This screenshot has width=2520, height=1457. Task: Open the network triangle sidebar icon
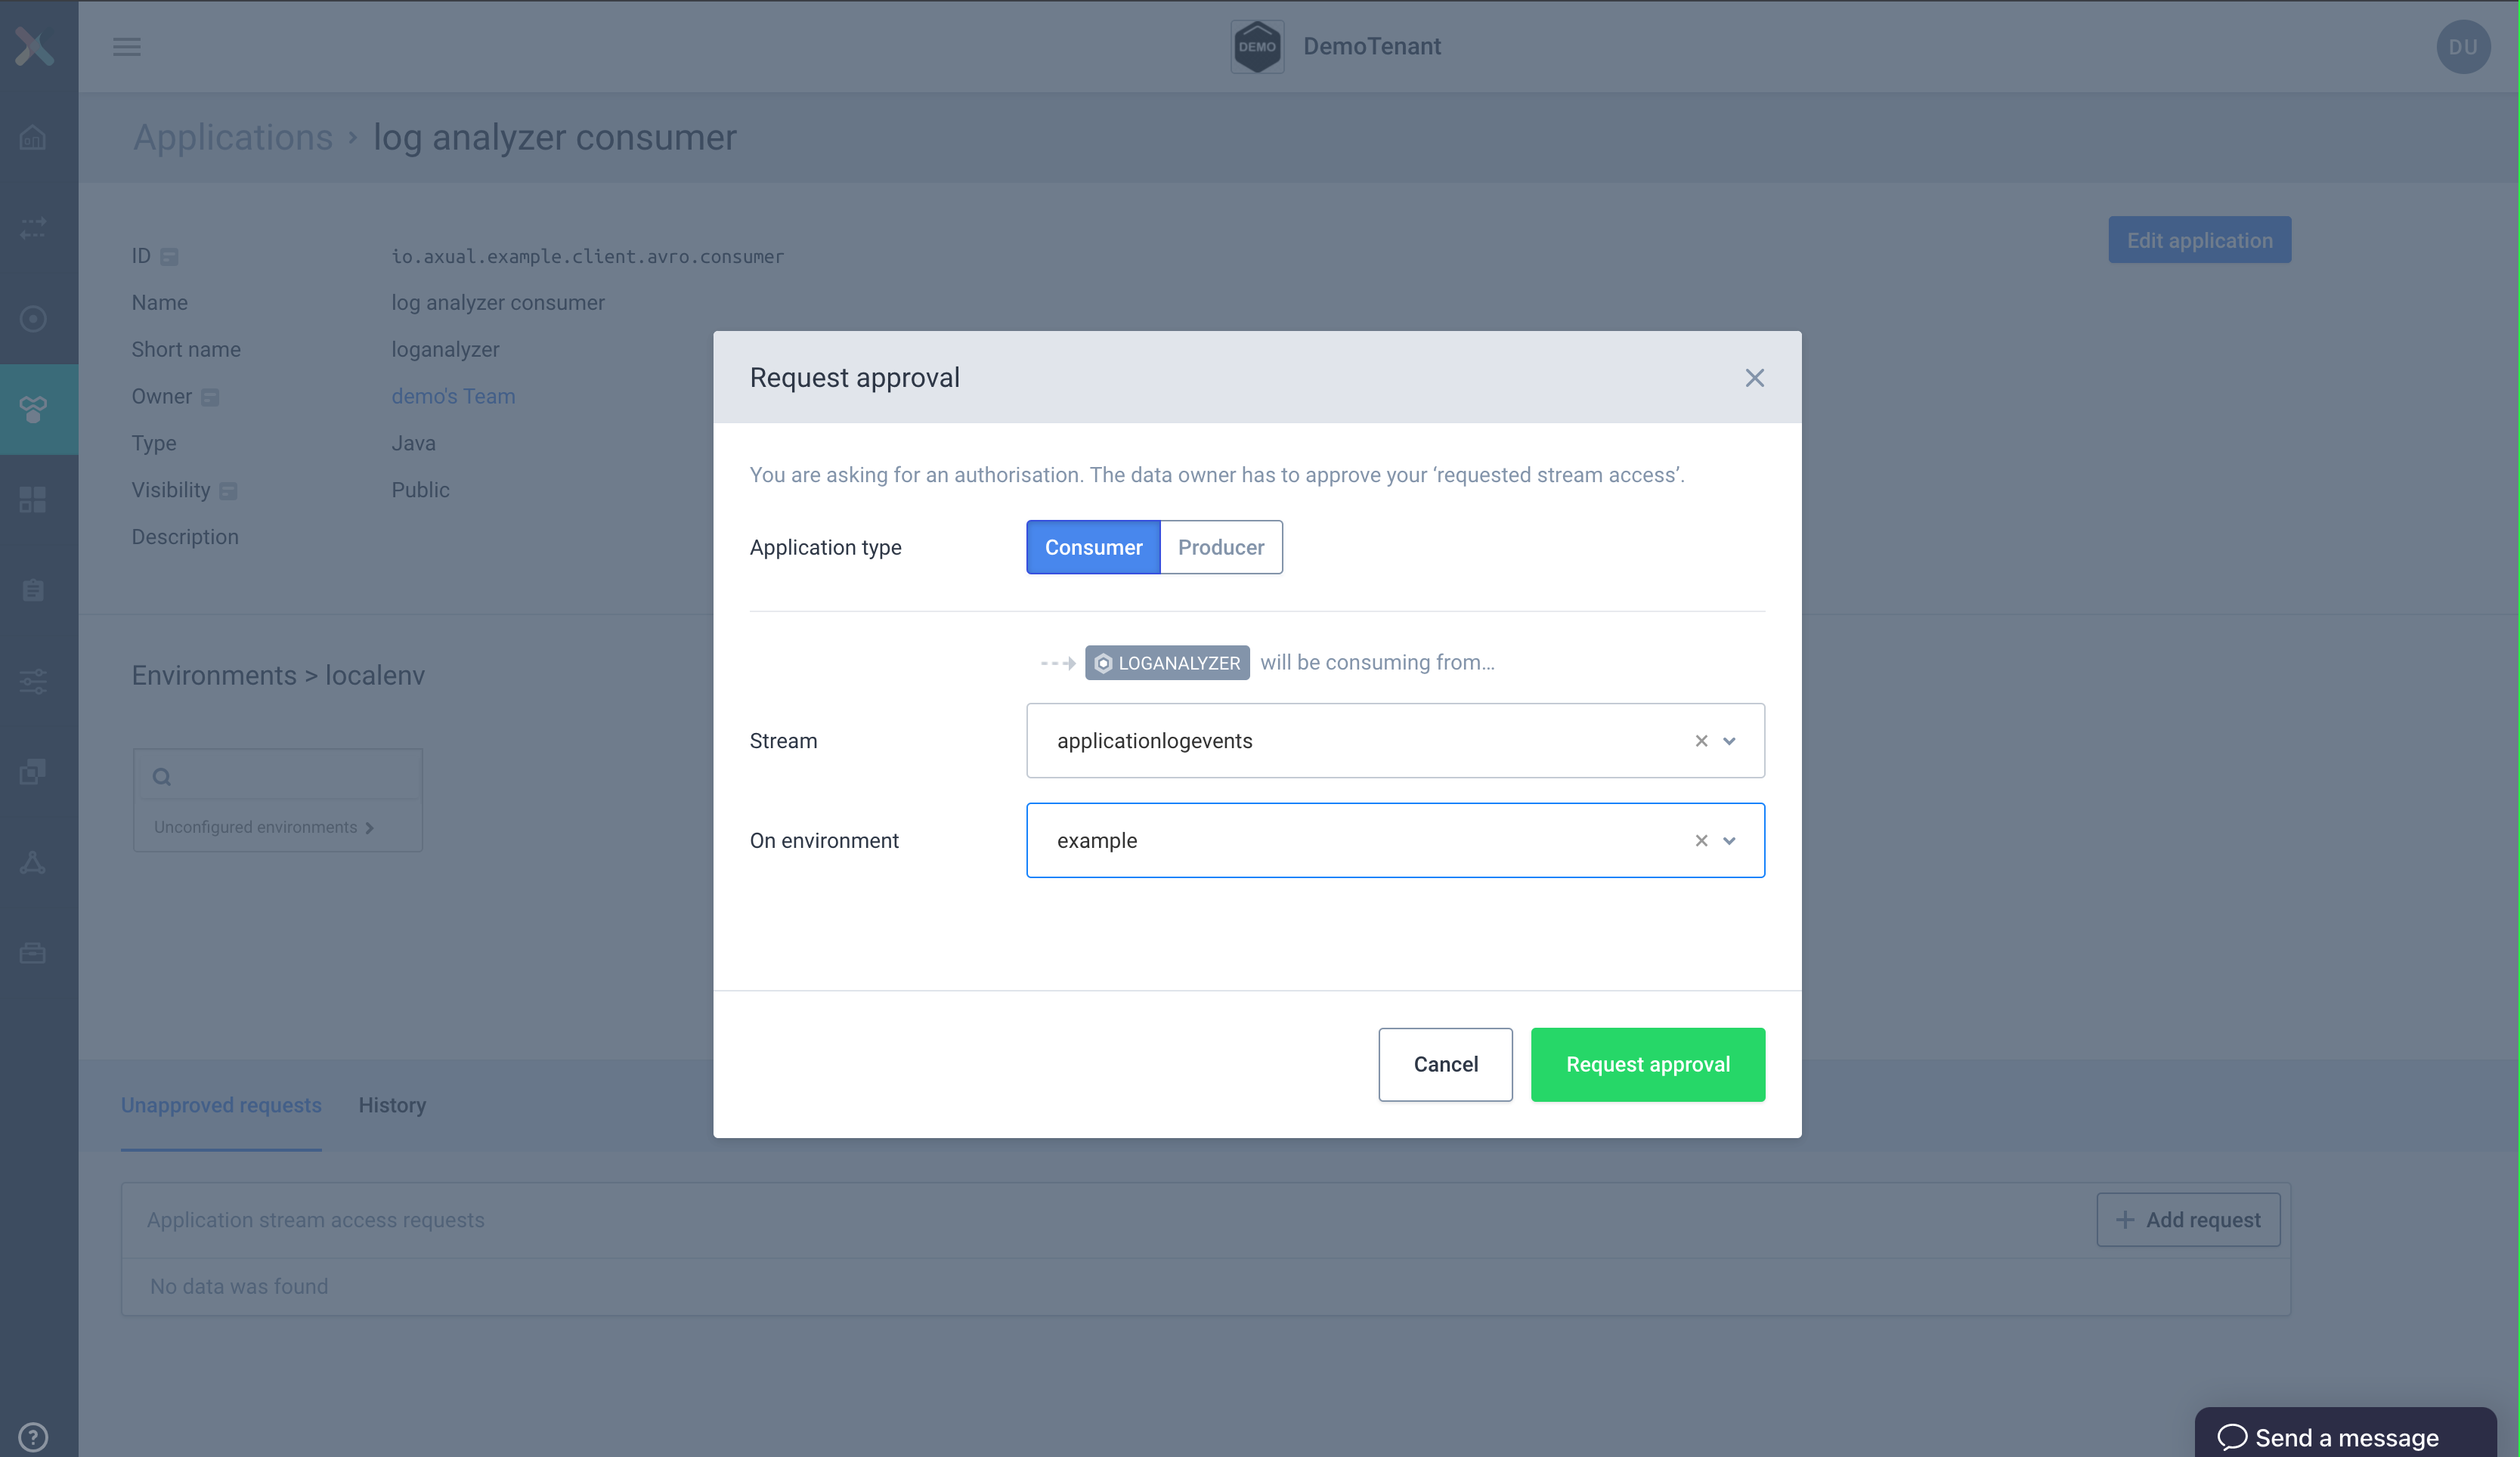[x=33, y=862]
